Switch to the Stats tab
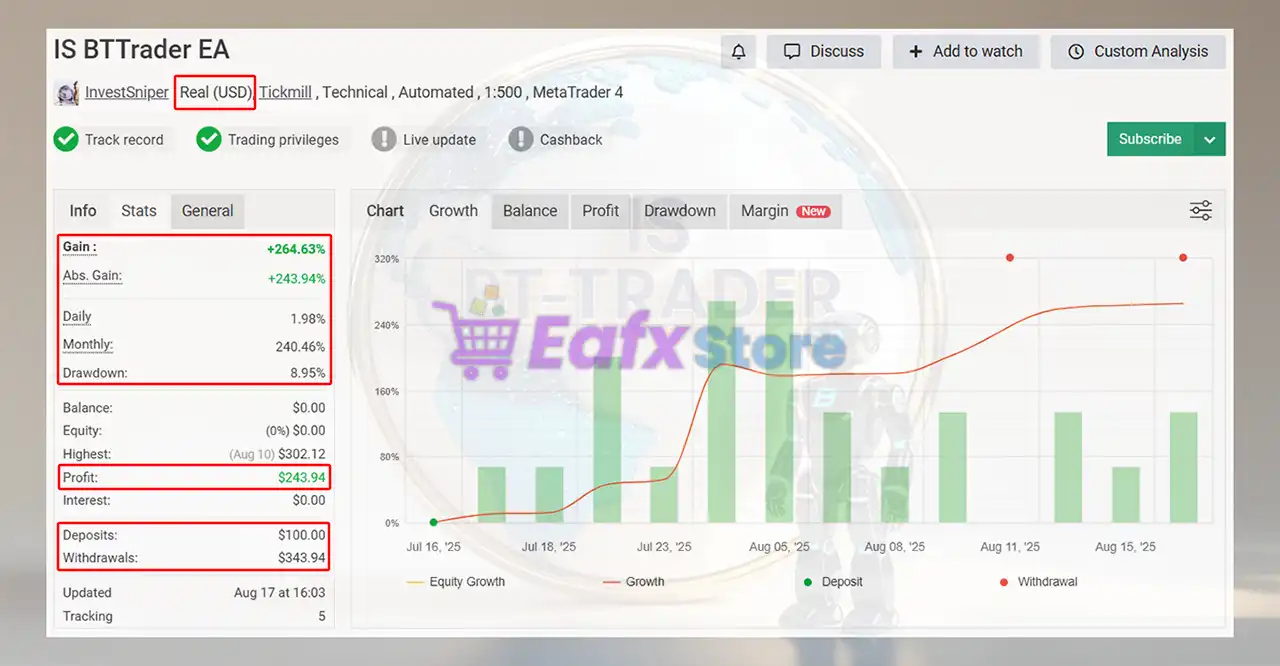Image resolution: width=1280 pixels, height=666 pixels. coord(139,211)
